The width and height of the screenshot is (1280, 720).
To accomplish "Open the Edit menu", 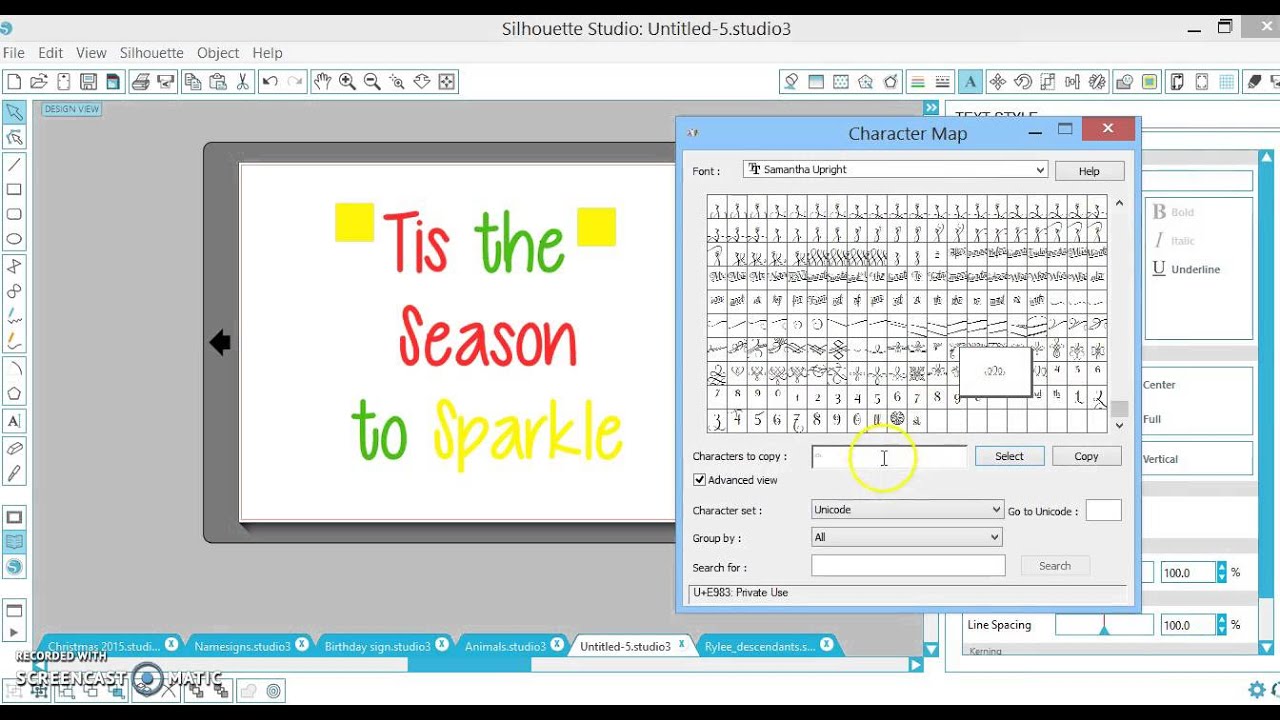I will click(x=51, y=53).
